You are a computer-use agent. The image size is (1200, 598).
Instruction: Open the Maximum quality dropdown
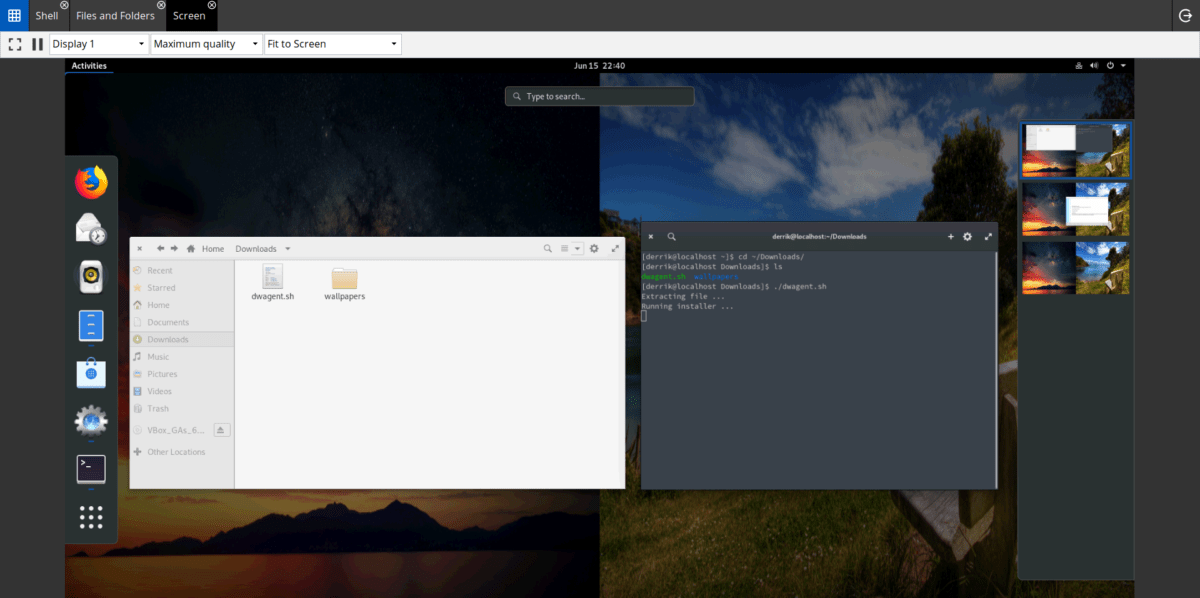[206, 44]
